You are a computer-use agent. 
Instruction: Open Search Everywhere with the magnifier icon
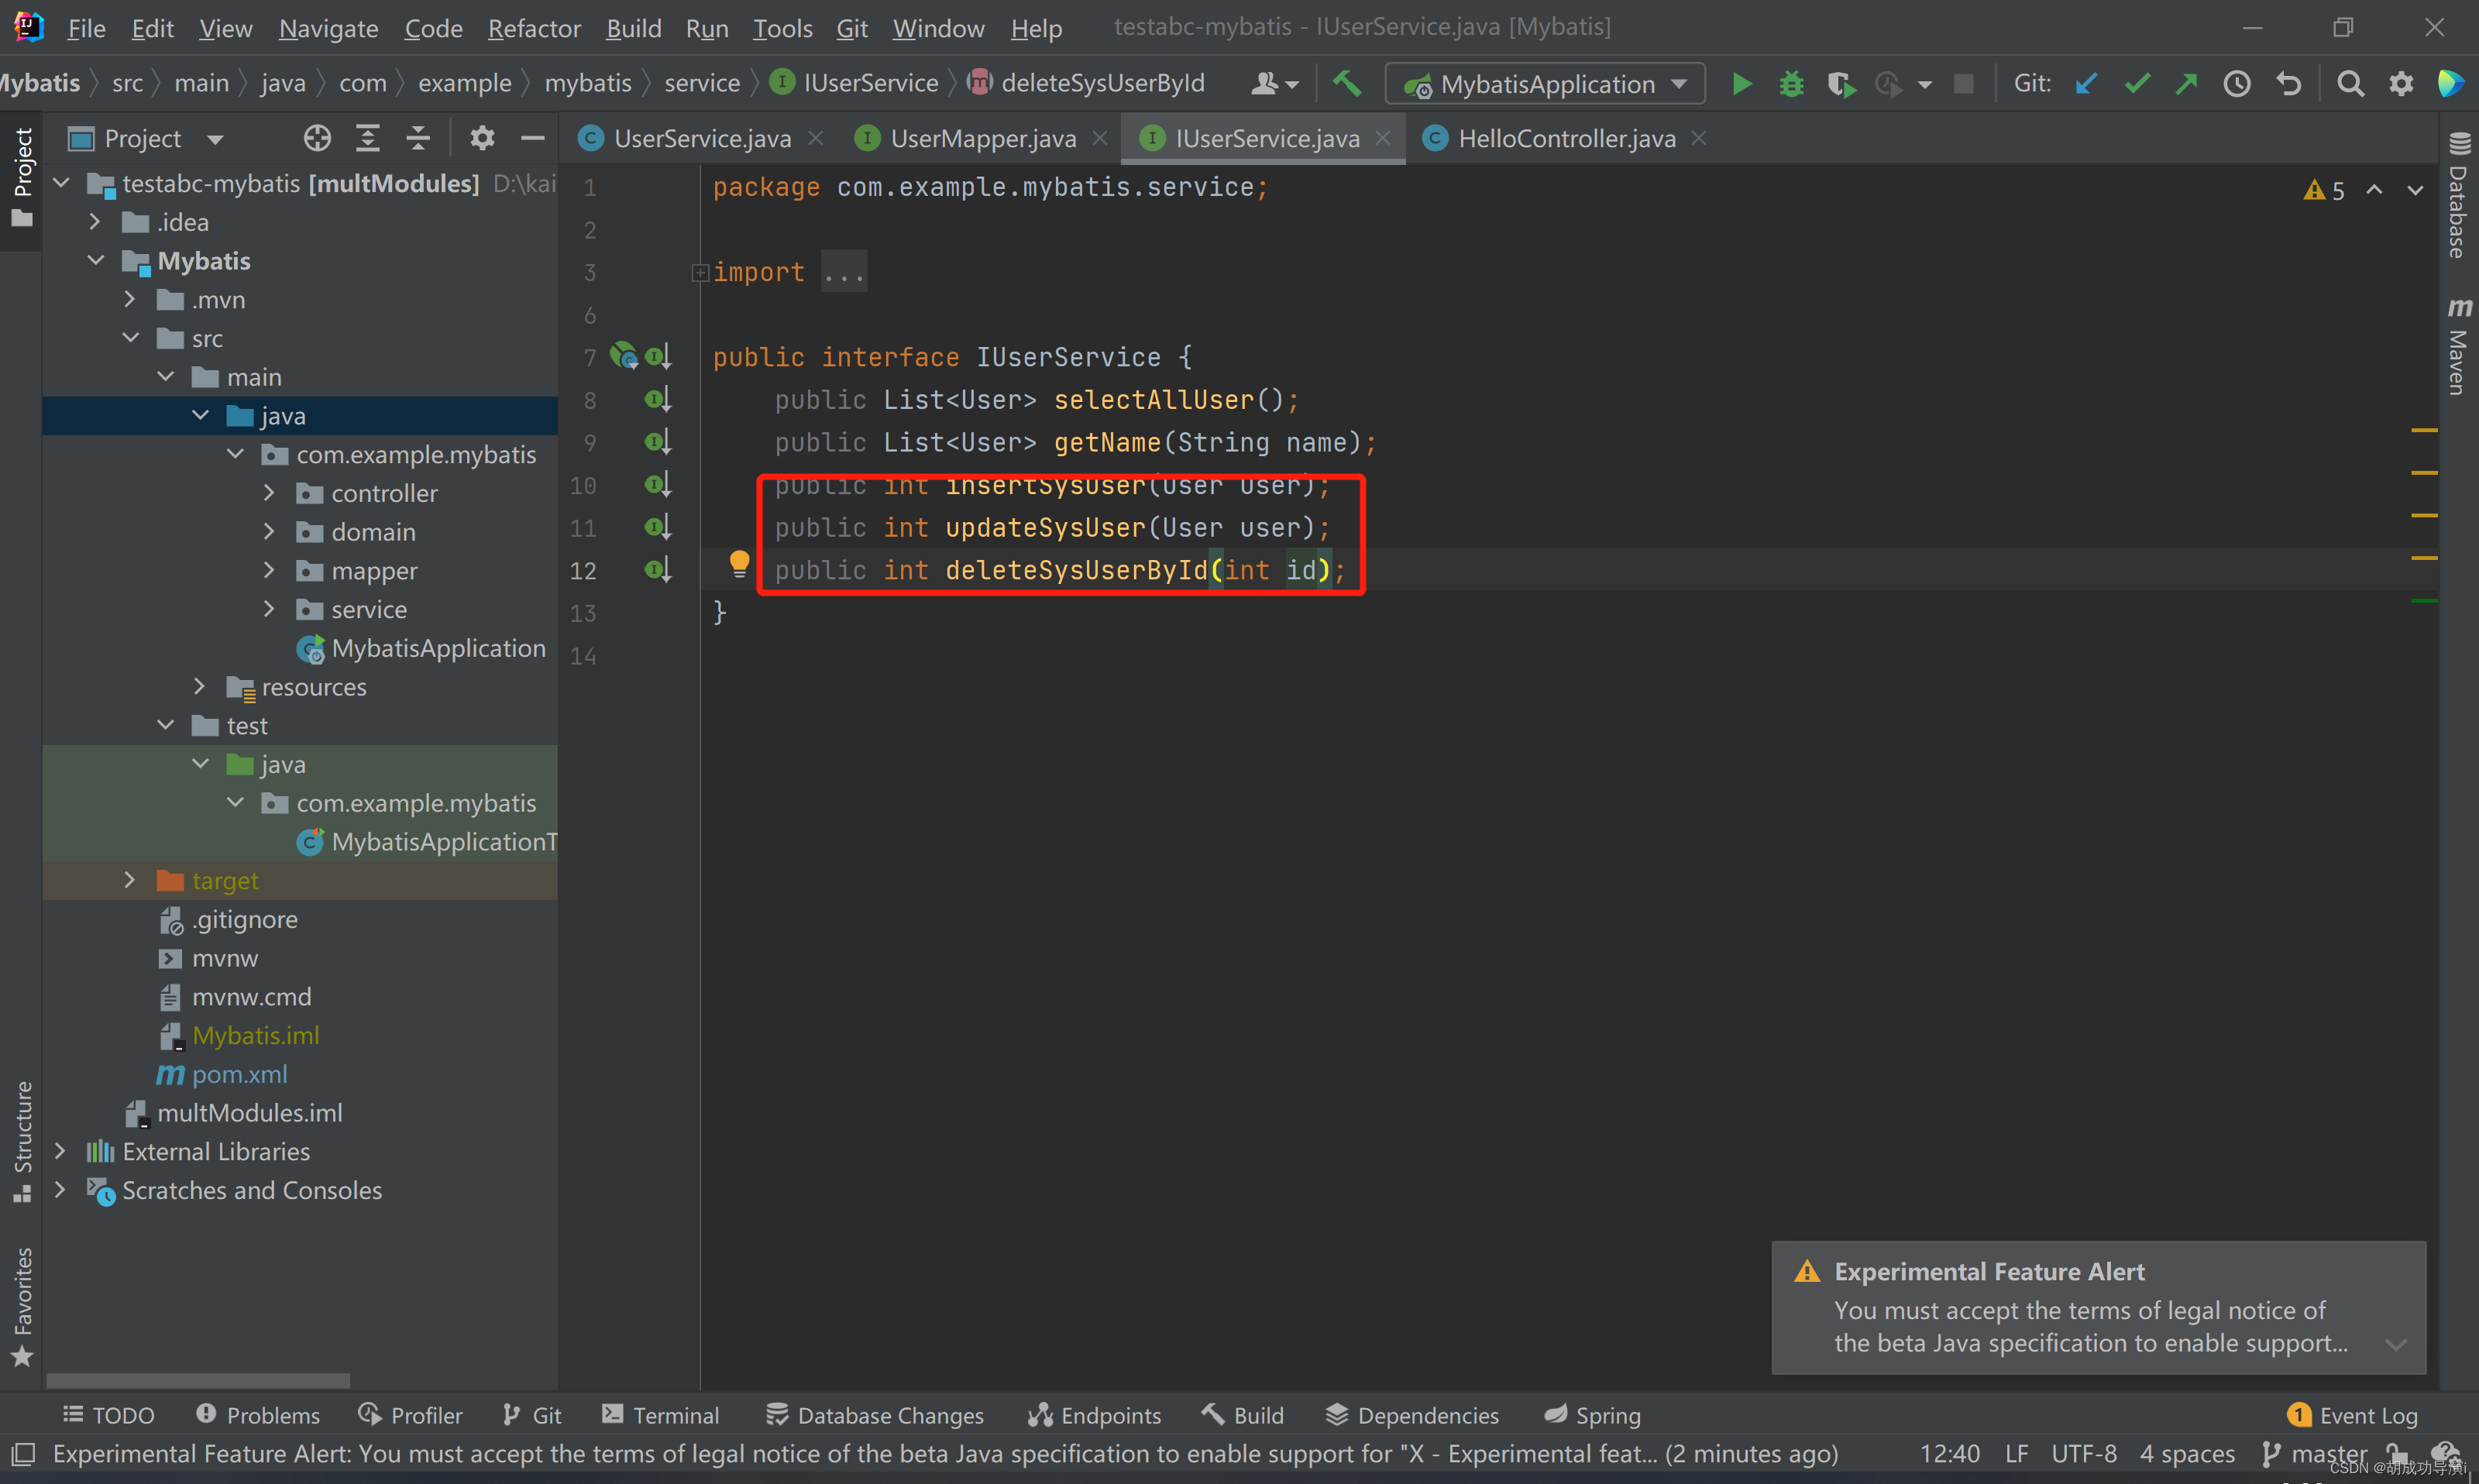click(x=2350, y=83)
